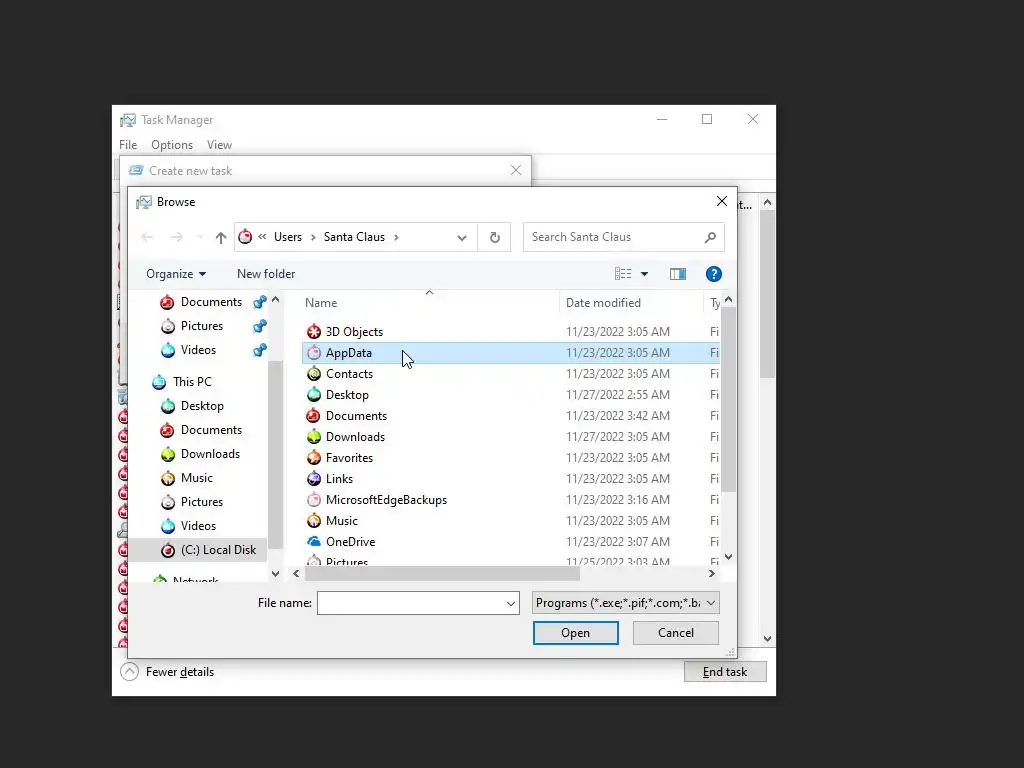1024x768 pixels.
Task: Click 11/23/2022 3:16 AM date cell
Action: [617, 500]
